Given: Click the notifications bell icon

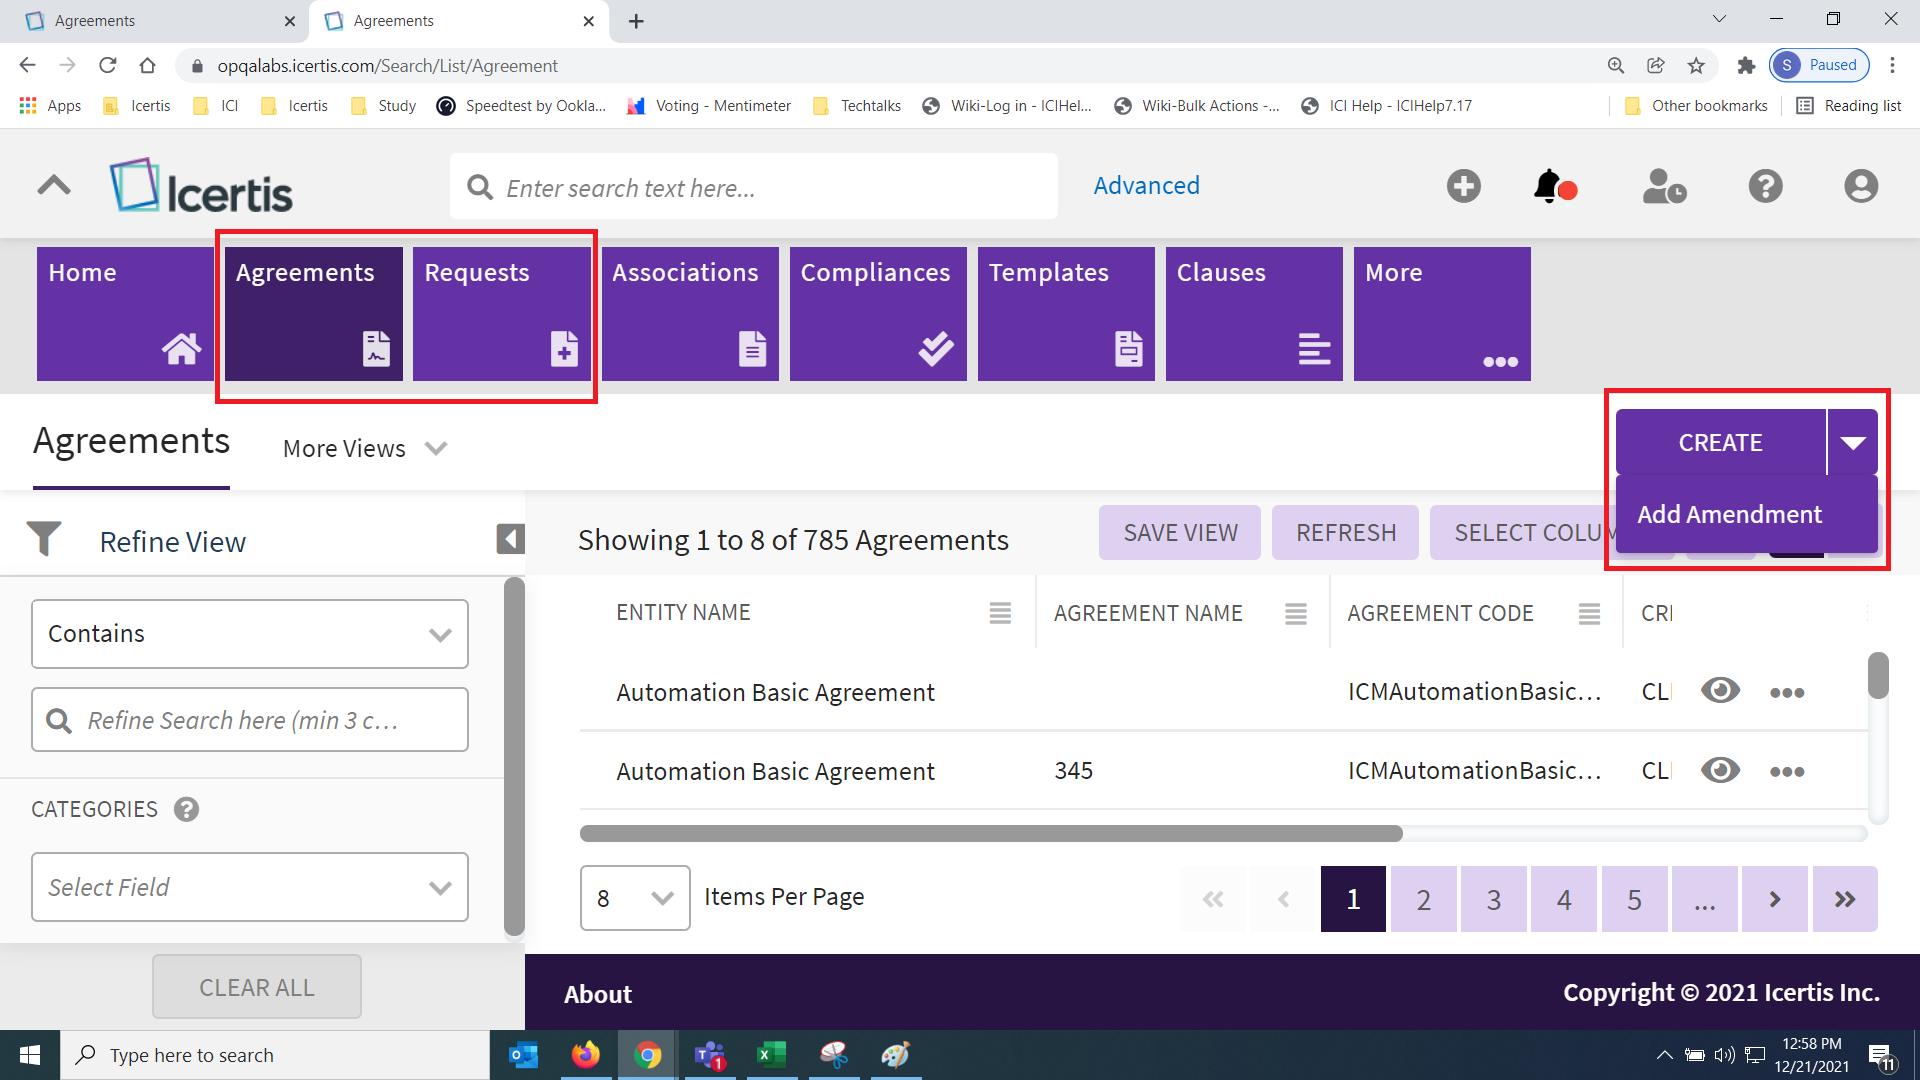Looking at the screenshot, I should click(x=1549, y=186).
